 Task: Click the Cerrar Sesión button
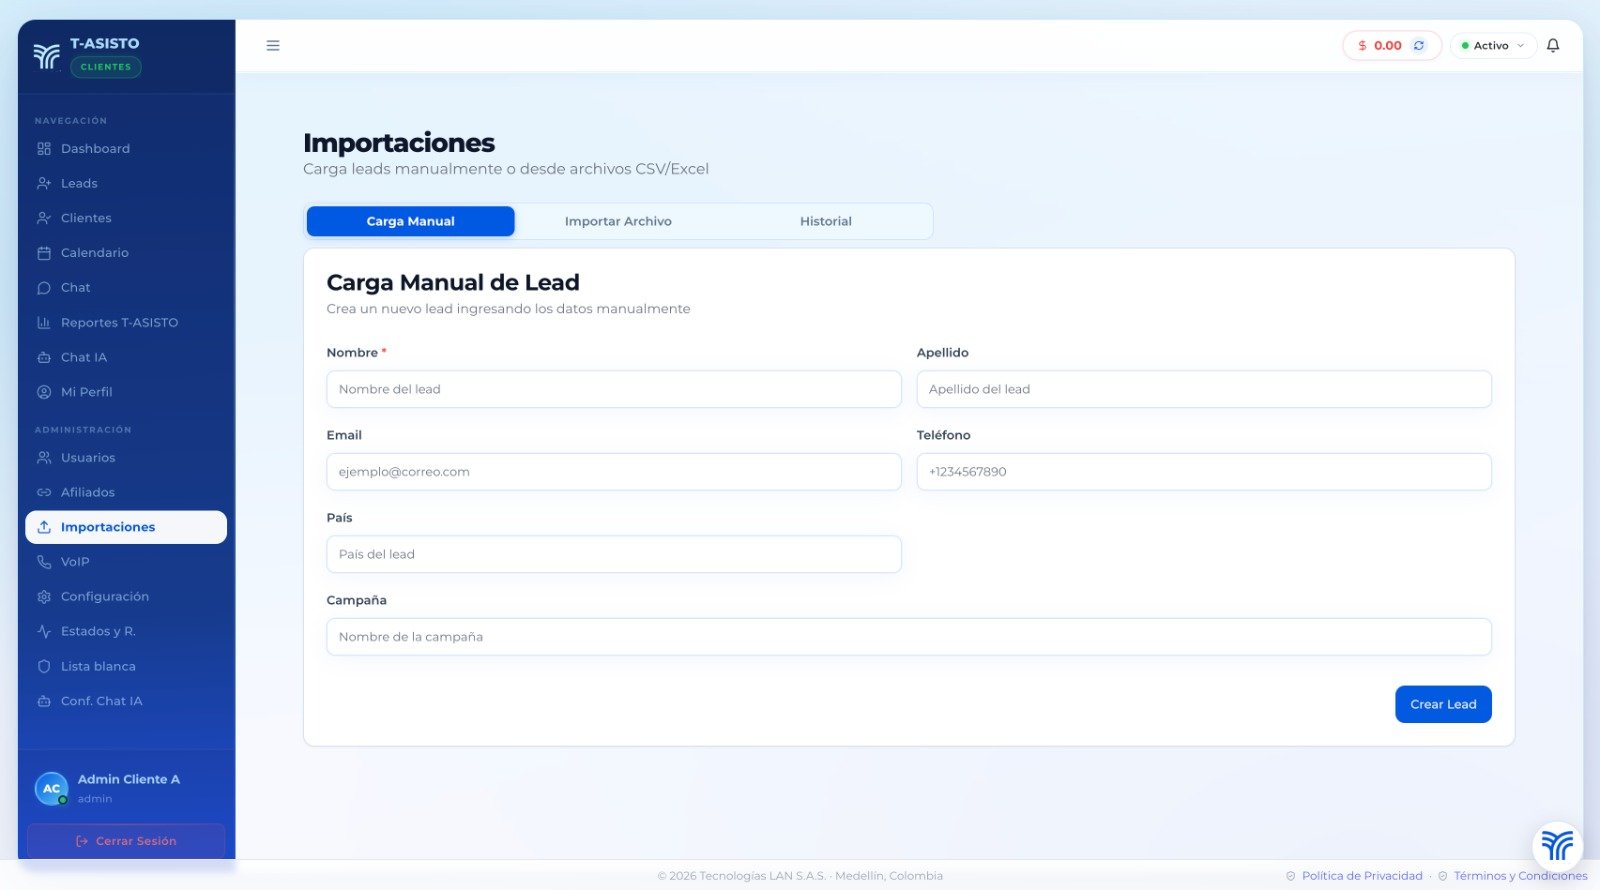[126, 841]
